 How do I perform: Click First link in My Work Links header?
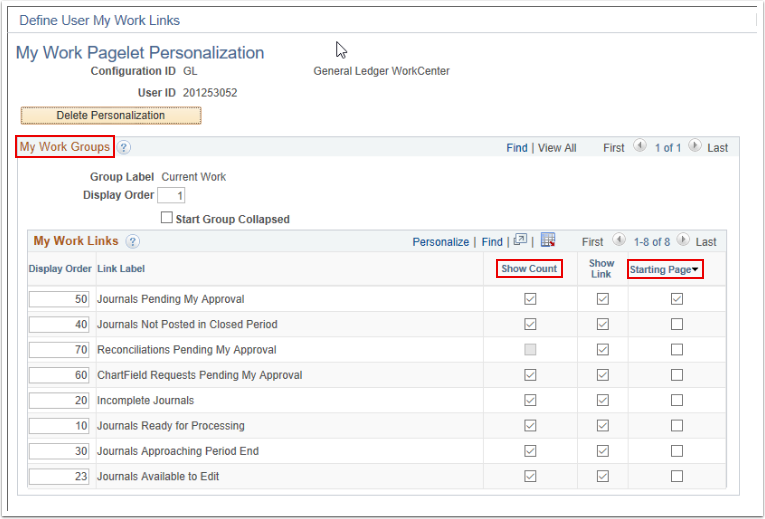click(x=592, y=242)
